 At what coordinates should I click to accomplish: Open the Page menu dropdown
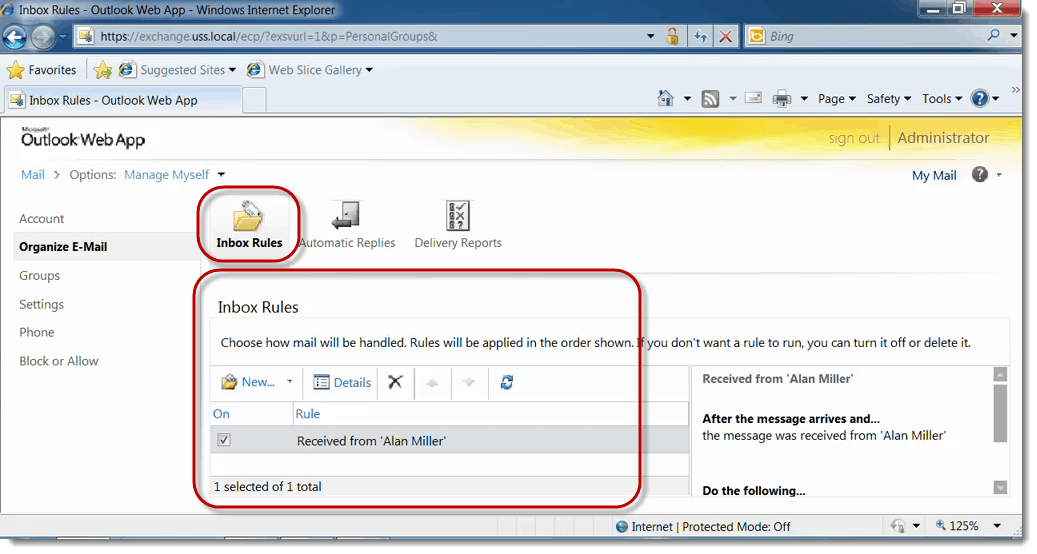[x=836, y=99]
